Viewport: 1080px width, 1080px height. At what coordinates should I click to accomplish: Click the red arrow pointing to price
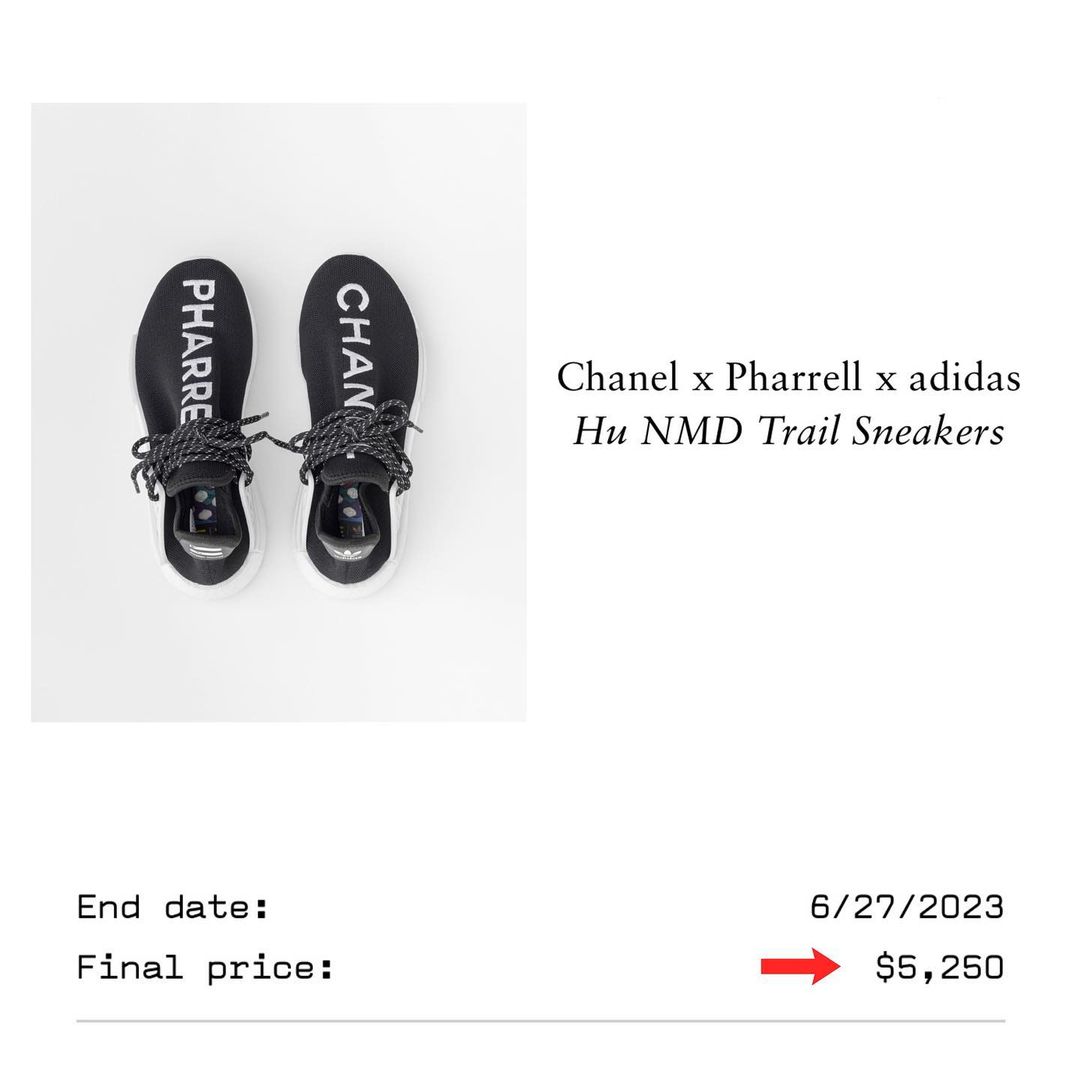800,966
